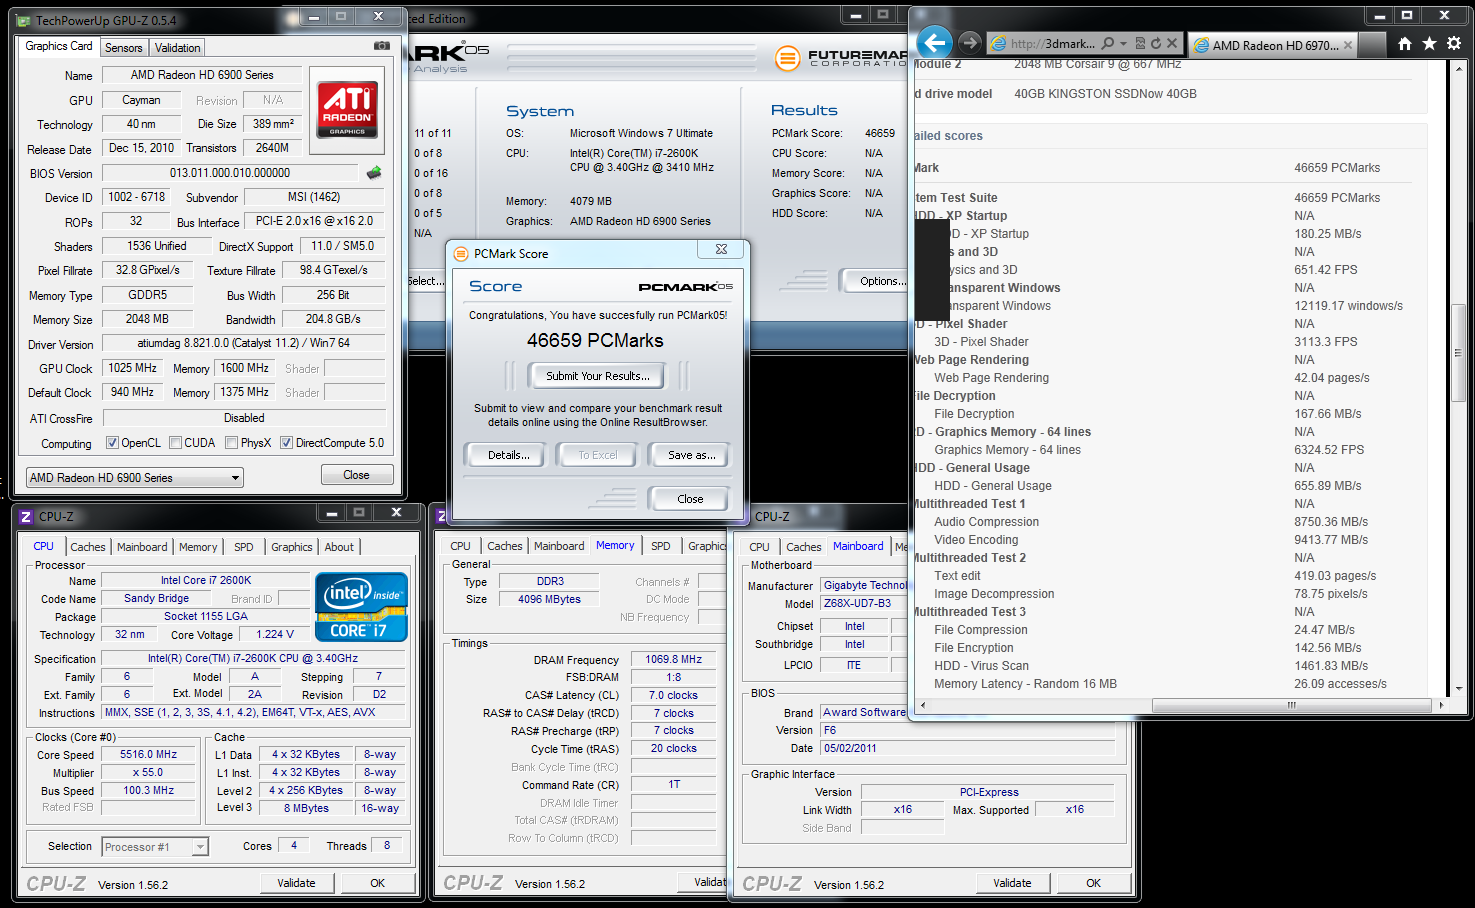
Task: Click the GPU Clock 1025 MHz value
Action: pos(133,368)
